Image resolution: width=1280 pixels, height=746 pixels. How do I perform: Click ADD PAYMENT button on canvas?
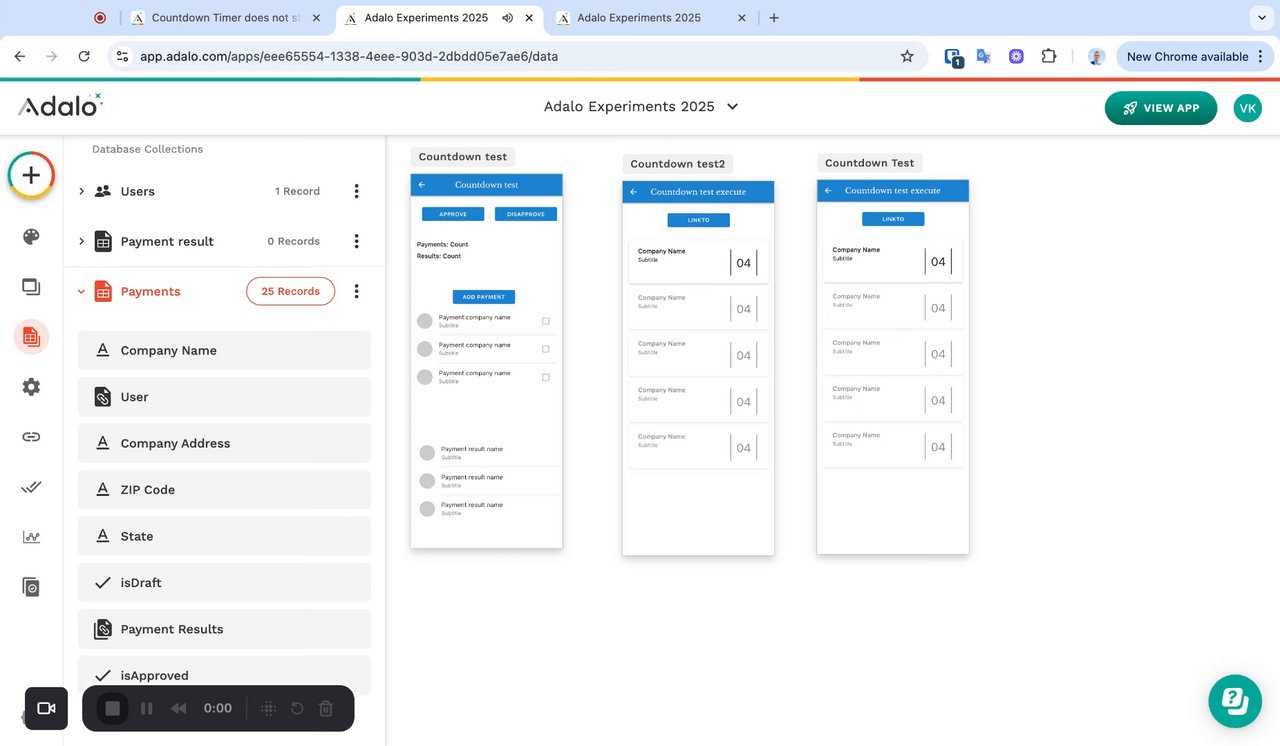pyautogui.click(x=484, y=297)
